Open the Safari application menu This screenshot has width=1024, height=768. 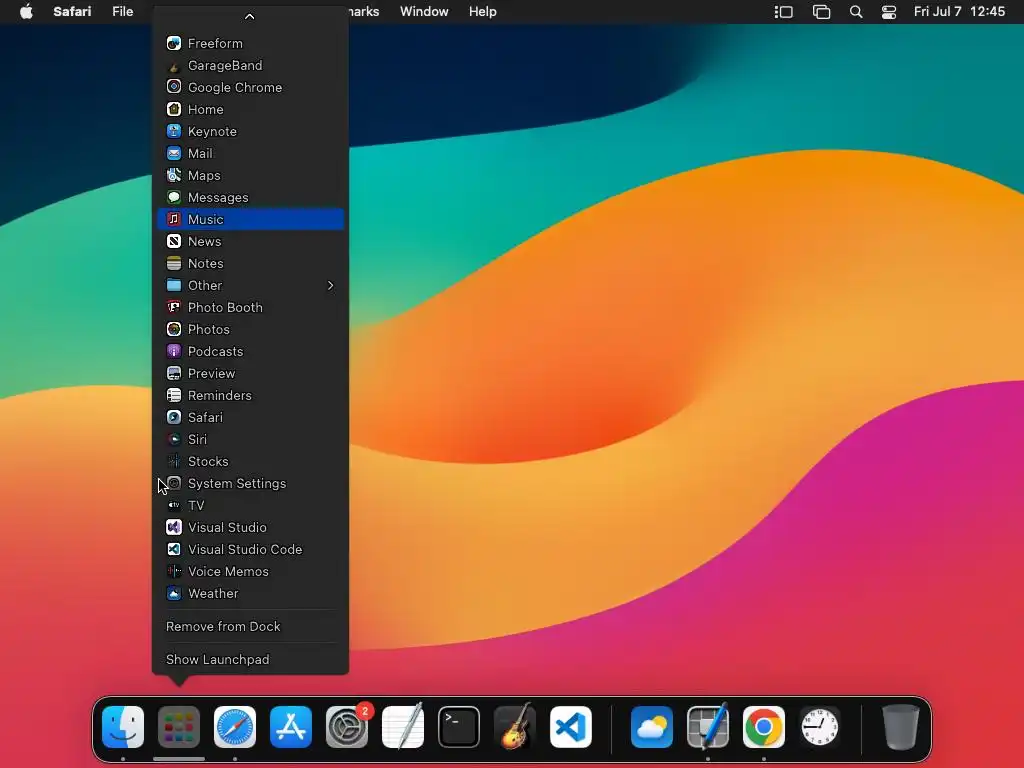(x=72, y=12)
